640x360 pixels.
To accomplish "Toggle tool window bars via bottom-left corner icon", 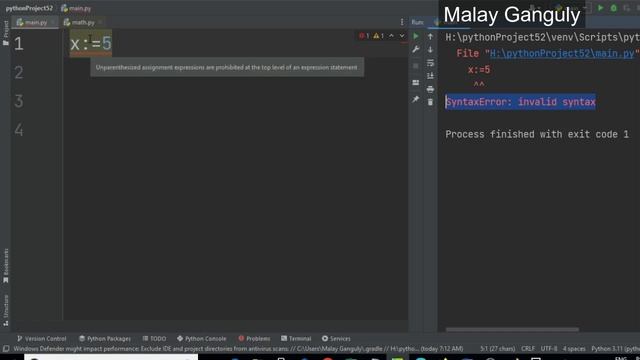I will pos(6,349).
